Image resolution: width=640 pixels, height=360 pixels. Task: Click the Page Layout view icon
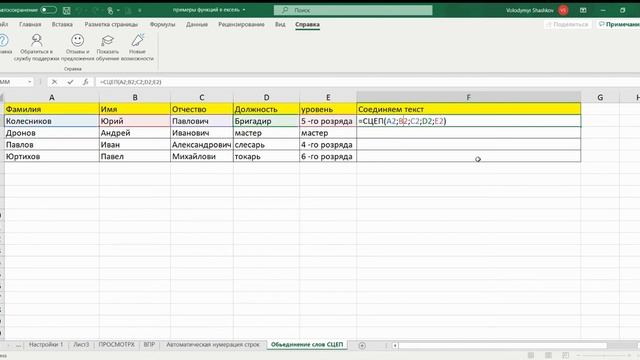pyautogui.click(x=548, y=356)
